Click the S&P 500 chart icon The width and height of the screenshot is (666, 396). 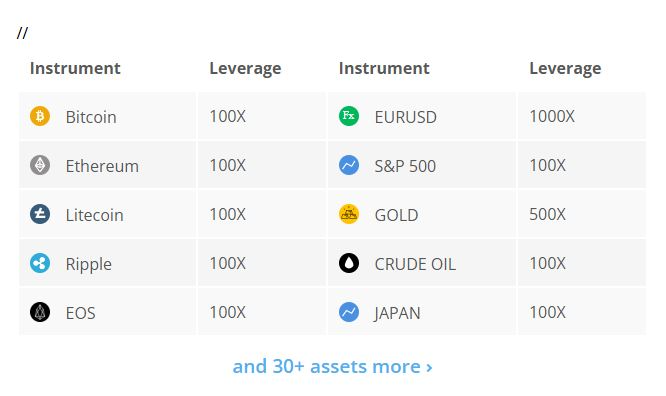(x=349, y=165)
